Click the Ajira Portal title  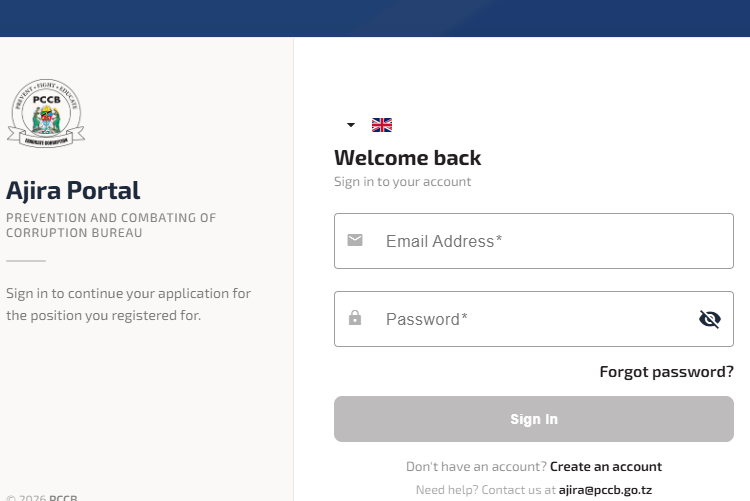(73, 190)
